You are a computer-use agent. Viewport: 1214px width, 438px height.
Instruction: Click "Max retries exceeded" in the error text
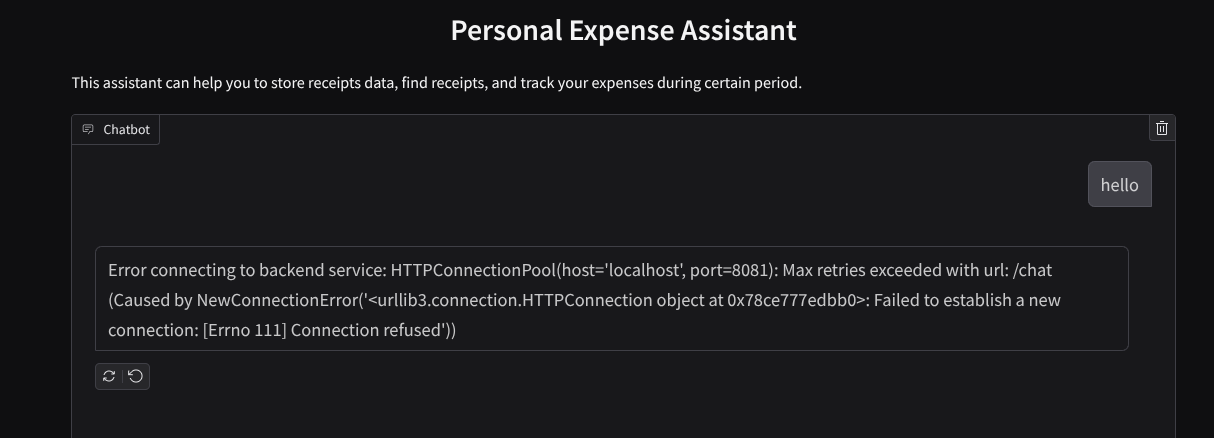857,270
